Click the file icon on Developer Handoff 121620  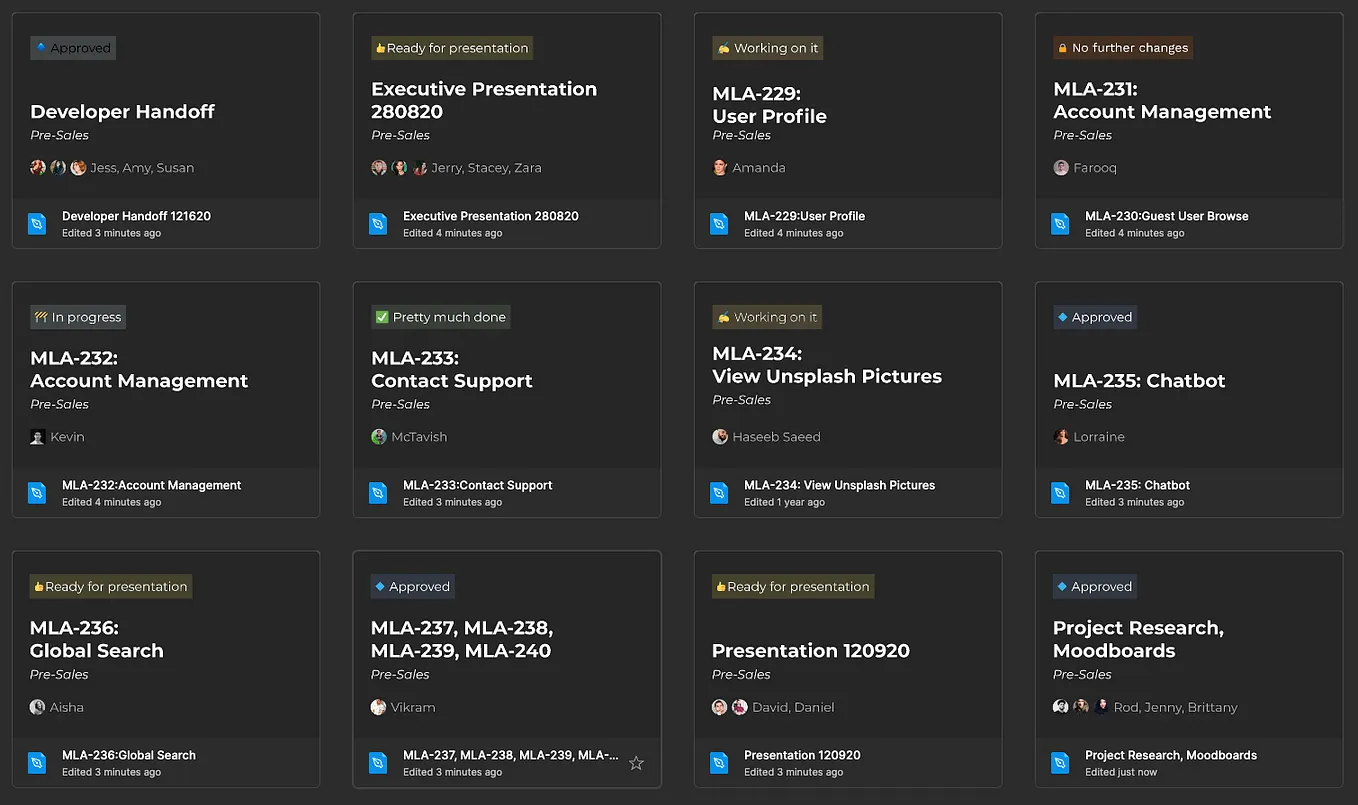point(36,223)
